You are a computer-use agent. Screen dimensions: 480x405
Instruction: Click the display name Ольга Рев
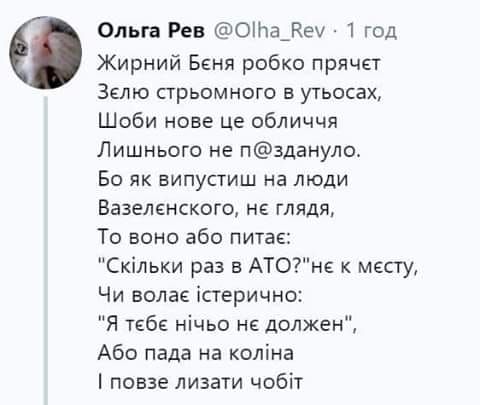point(151,31)
